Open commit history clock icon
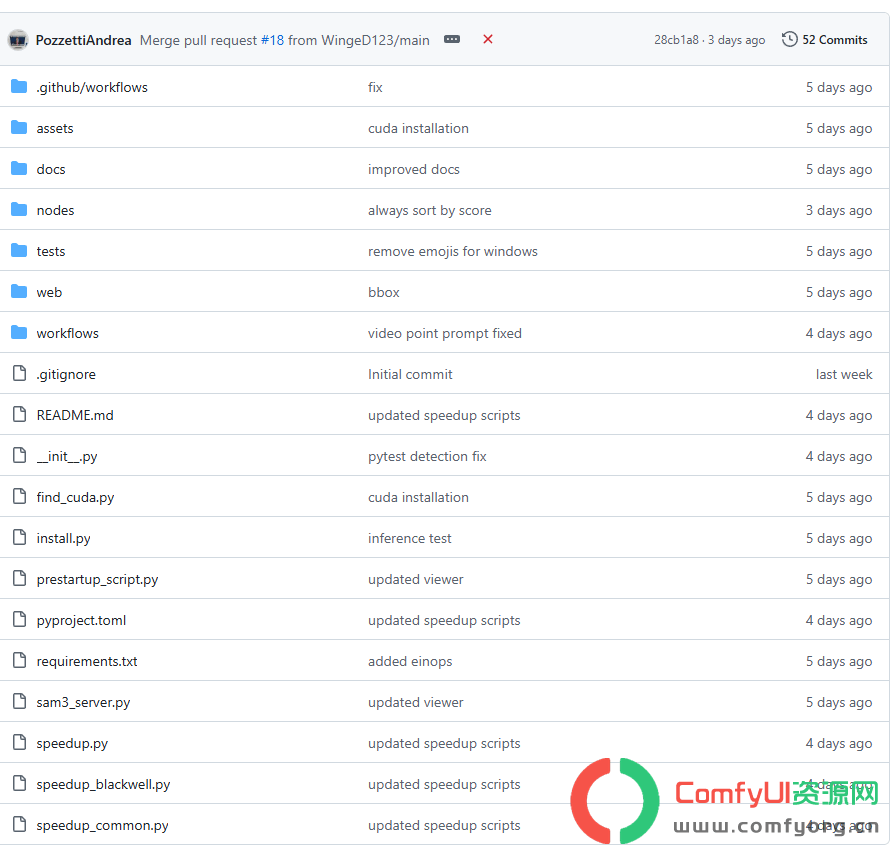This screenshot has width=892, height=855. tap(789, 39)
